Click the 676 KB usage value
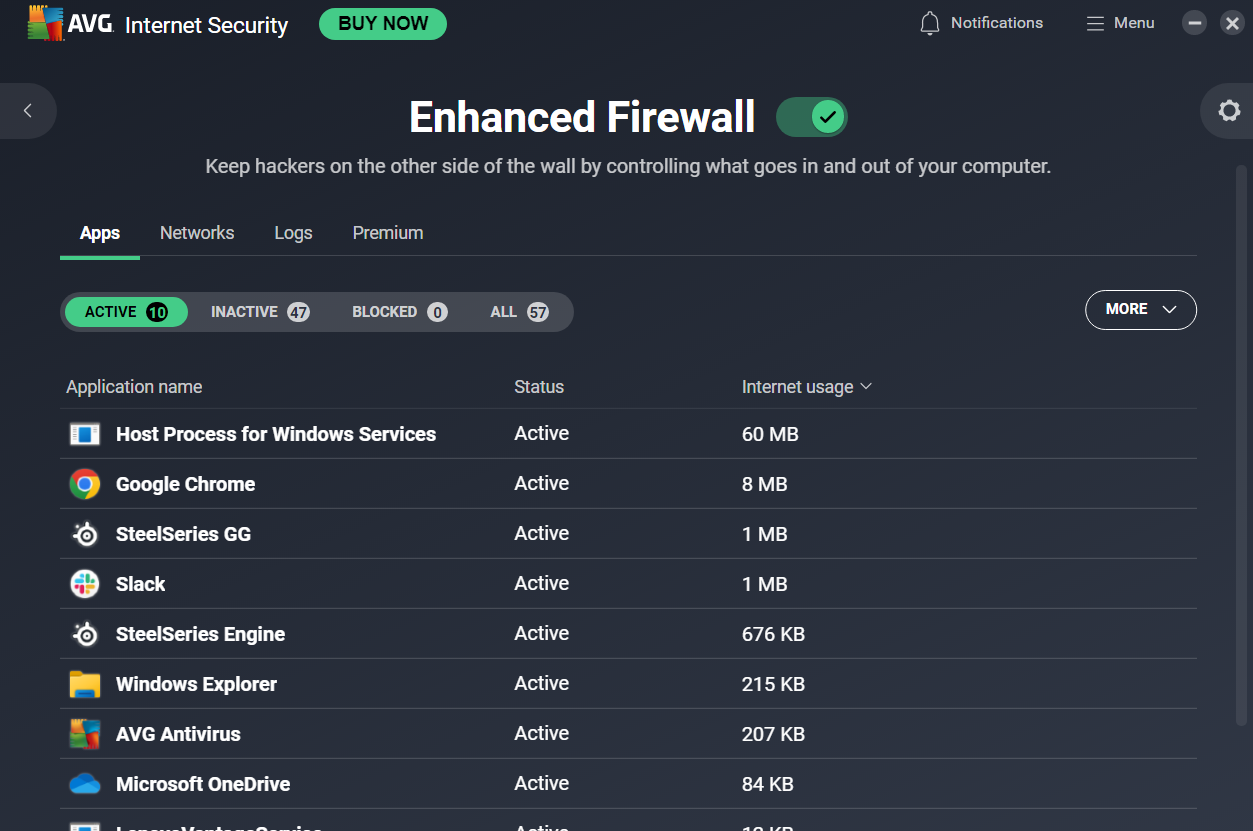Viewport: 1253px width, 831px height. click(x=773, y=634)
